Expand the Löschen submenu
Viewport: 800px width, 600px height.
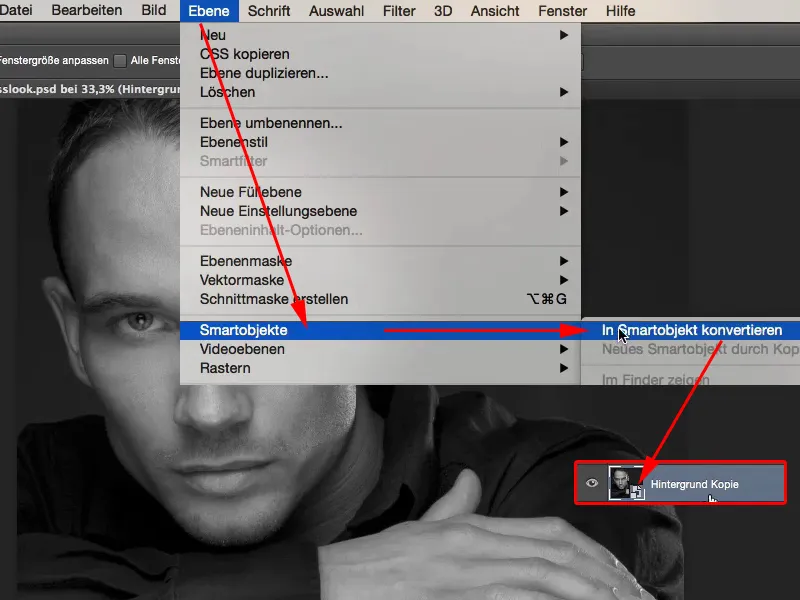coord(380,92)
